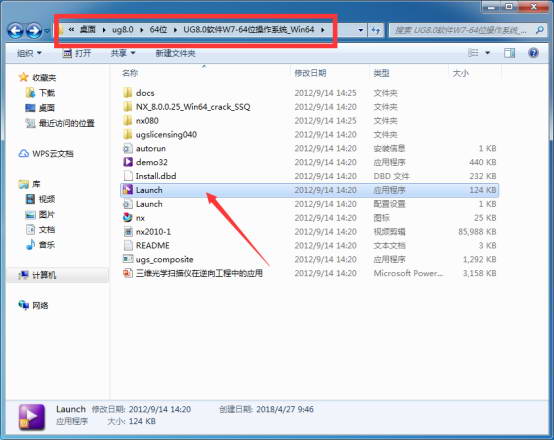Select the nx2010-1 video clip icon
The height and width of the screenshot is (440, 554).
(x=128, y=231)
